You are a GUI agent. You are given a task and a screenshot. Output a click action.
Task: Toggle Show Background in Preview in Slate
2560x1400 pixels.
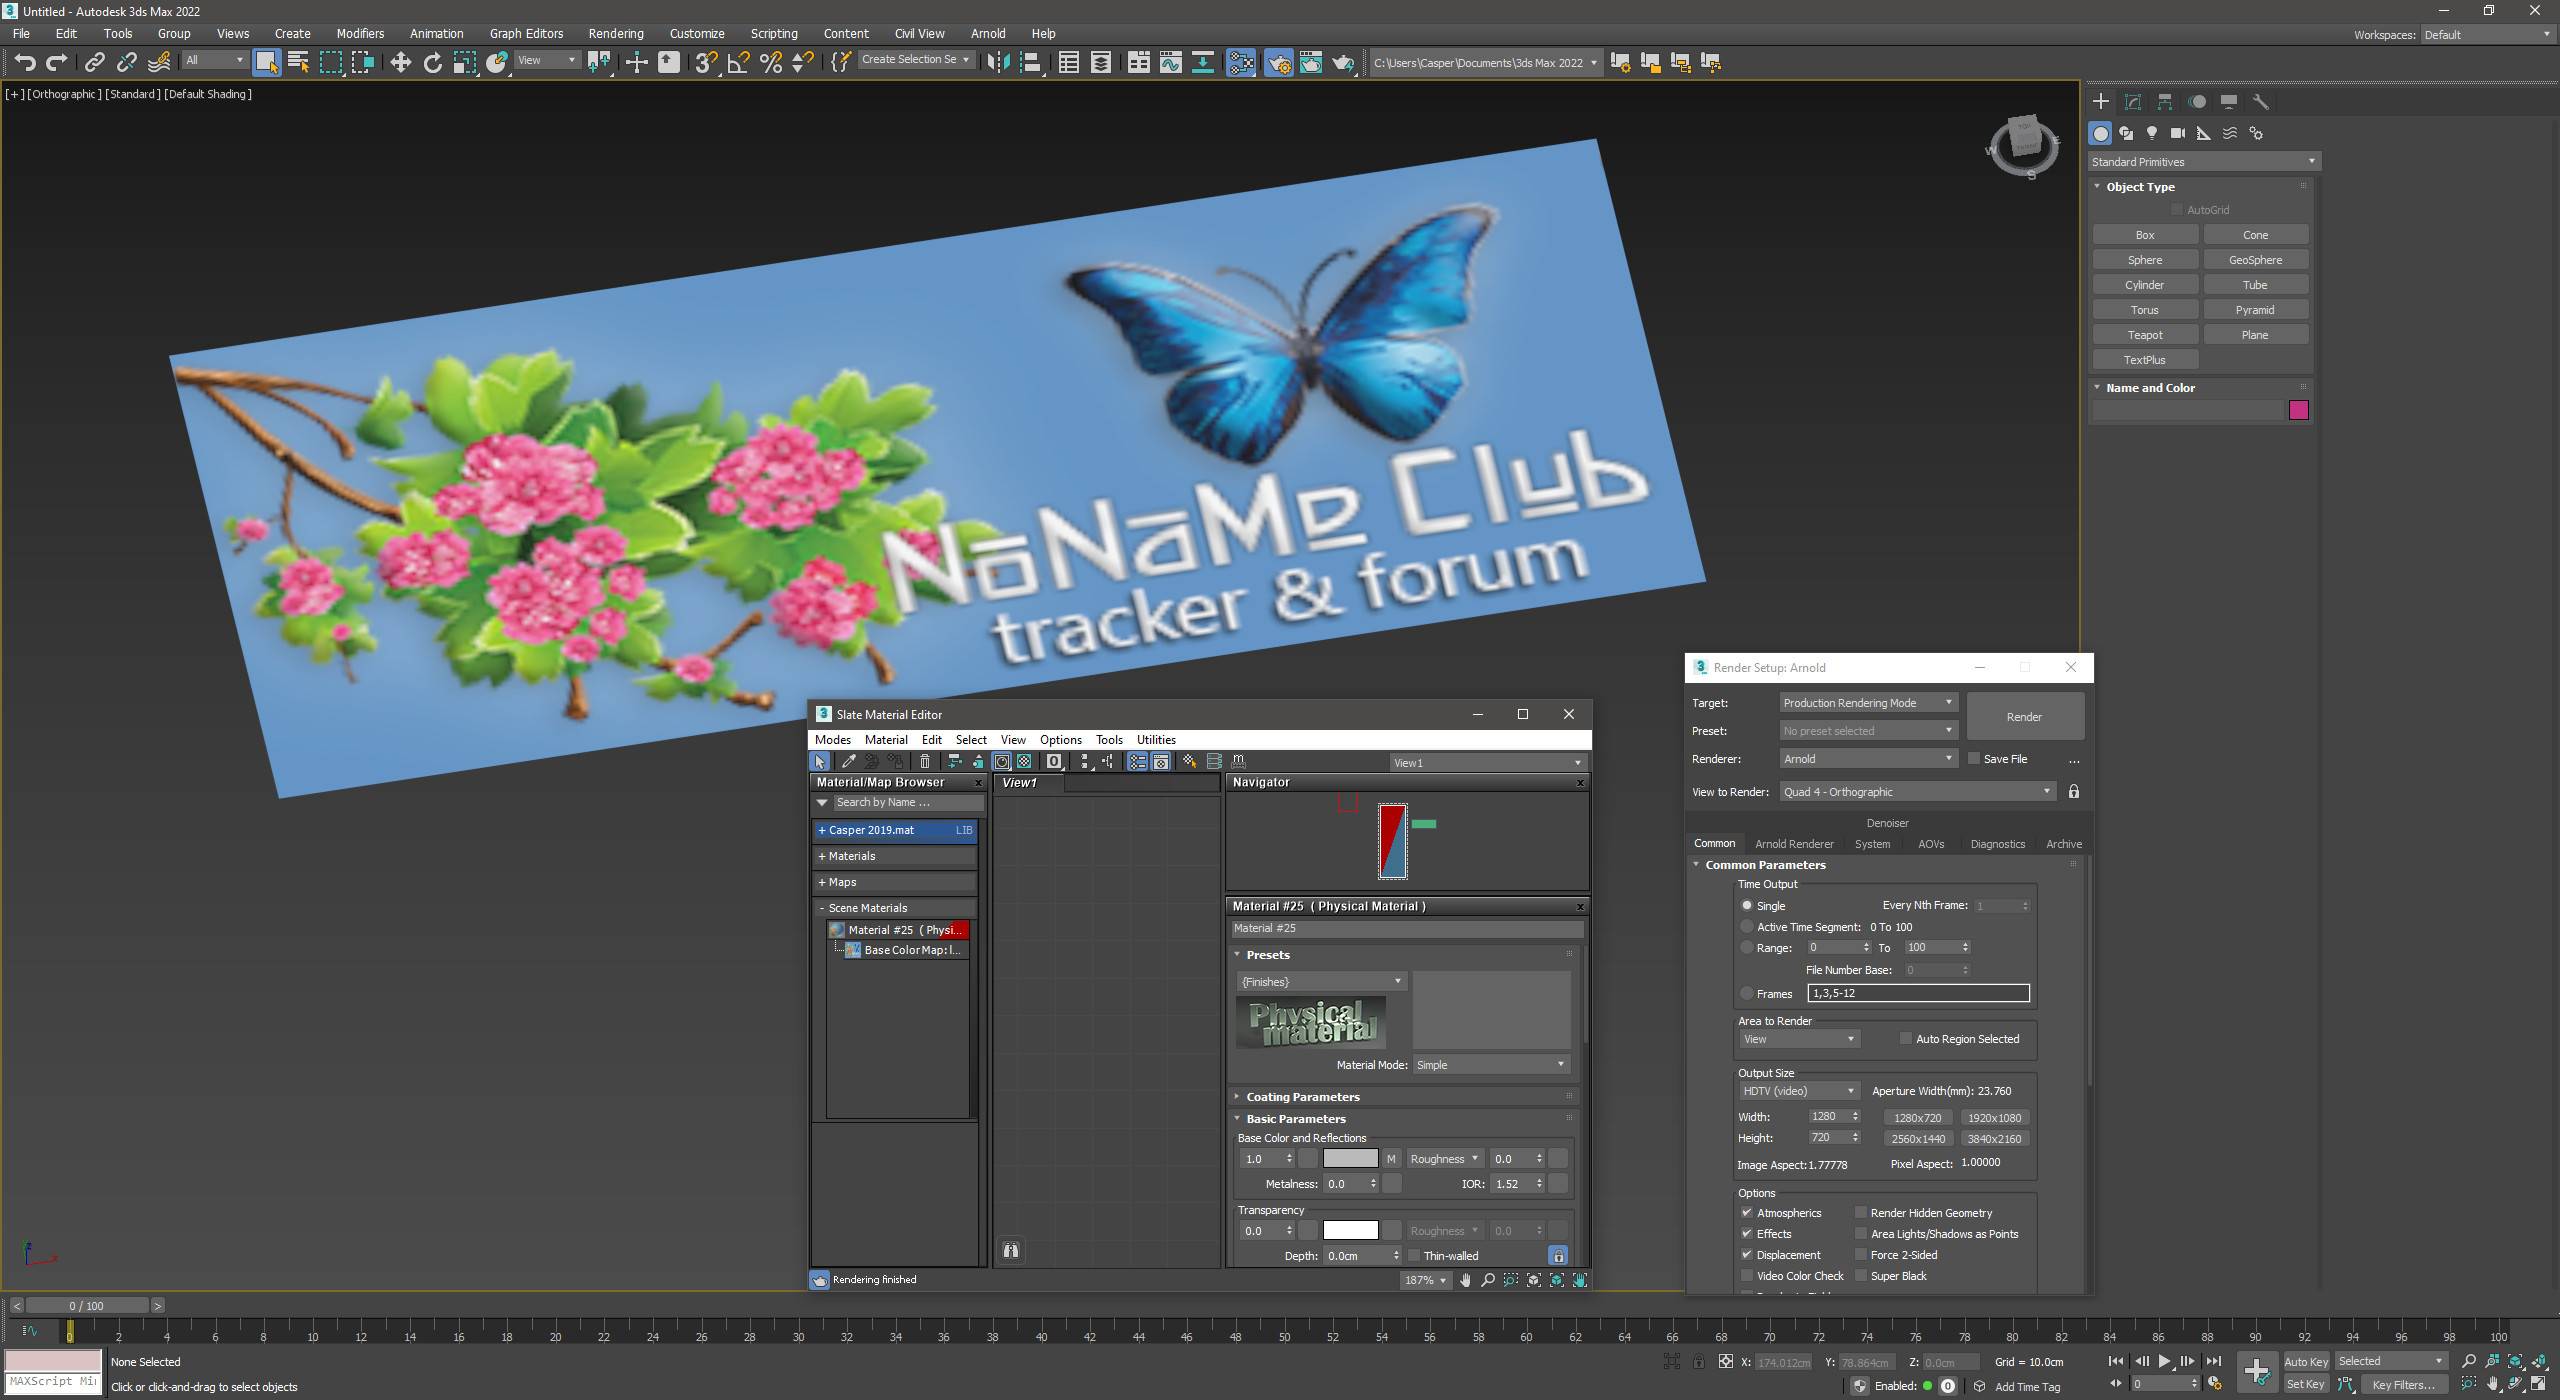click(1025, 762)
